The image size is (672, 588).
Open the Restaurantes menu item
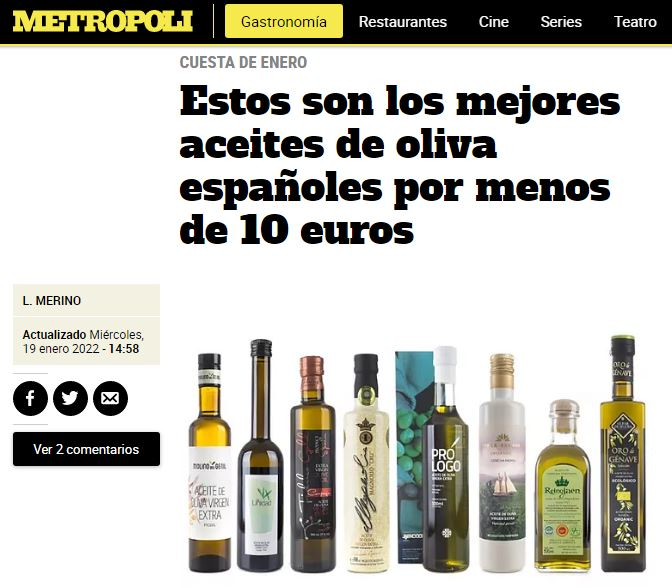pos(402,21)
